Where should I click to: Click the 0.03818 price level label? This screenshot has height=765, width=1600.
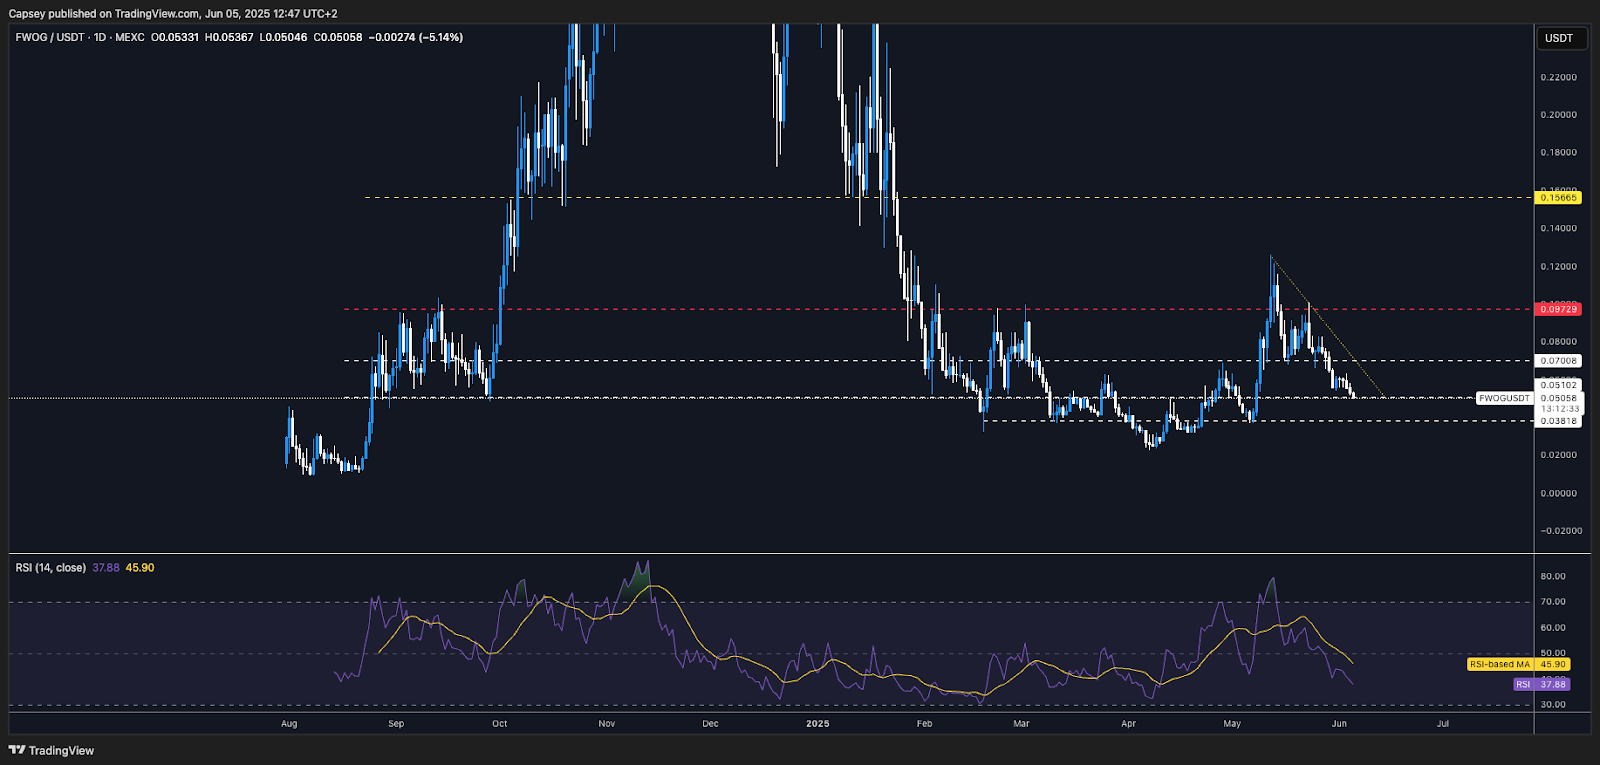(x=1558, y=421)
